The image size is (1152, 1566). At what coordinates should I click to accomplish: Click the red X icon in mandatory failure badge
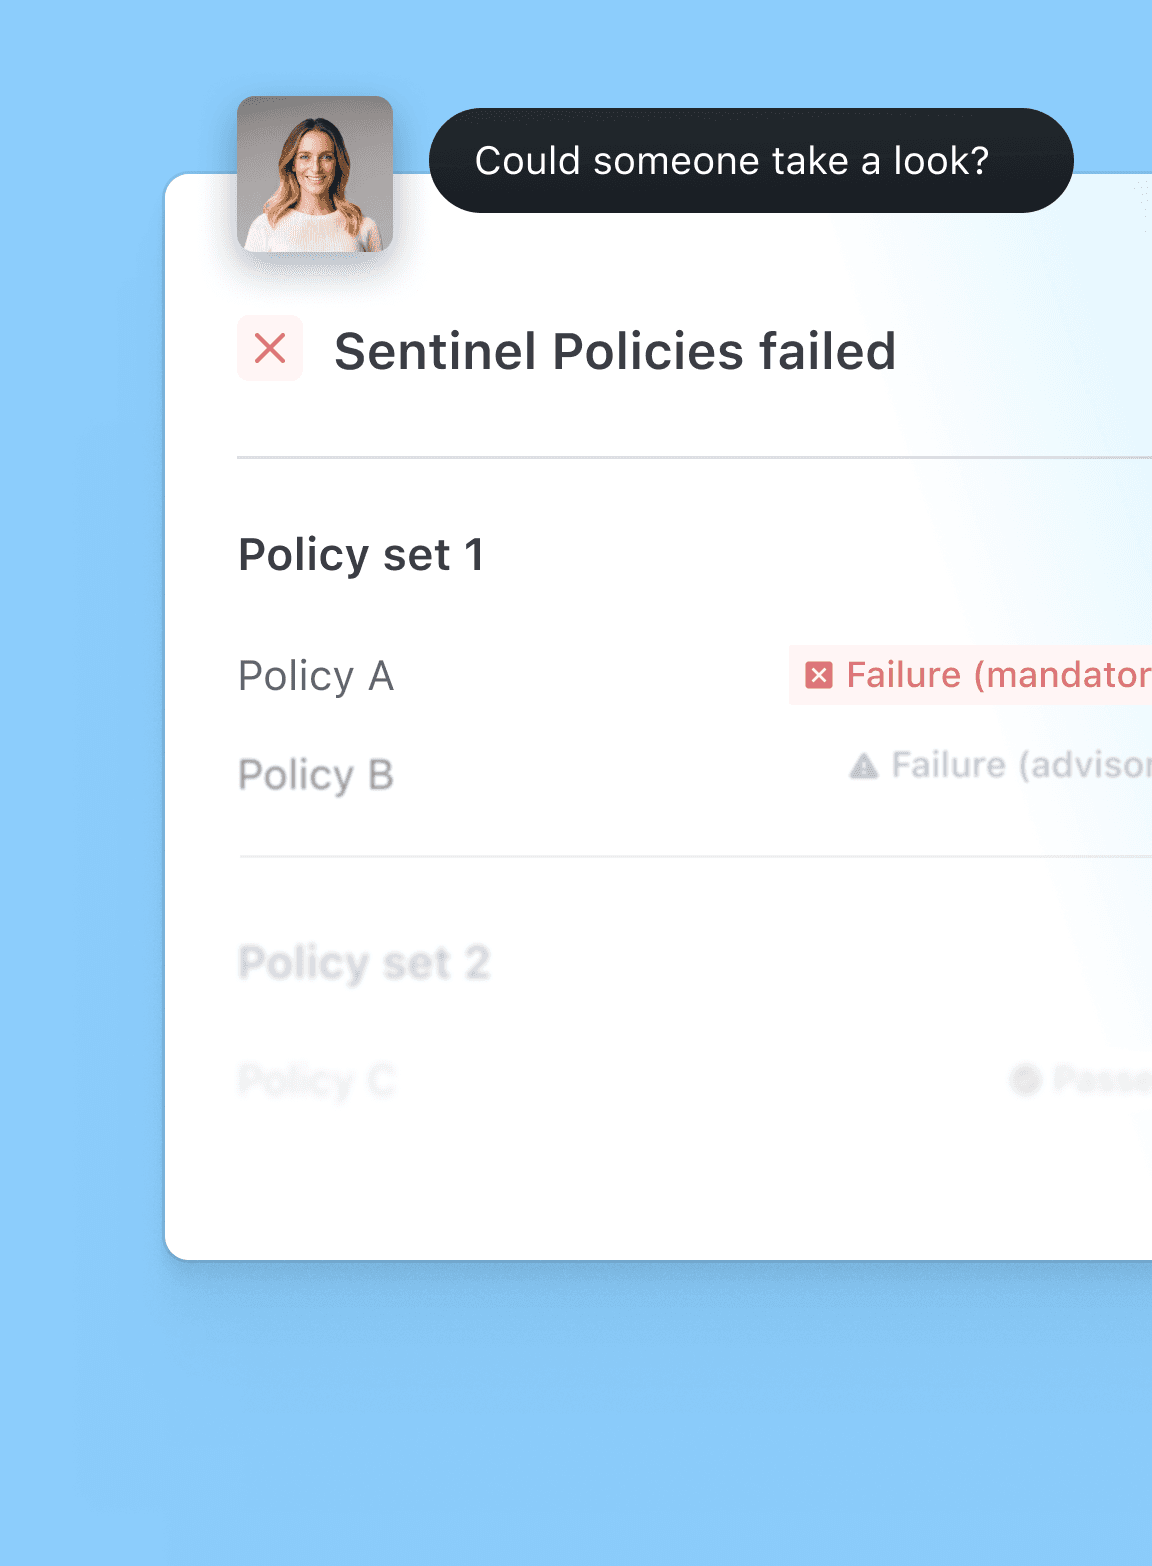point(819,676)
